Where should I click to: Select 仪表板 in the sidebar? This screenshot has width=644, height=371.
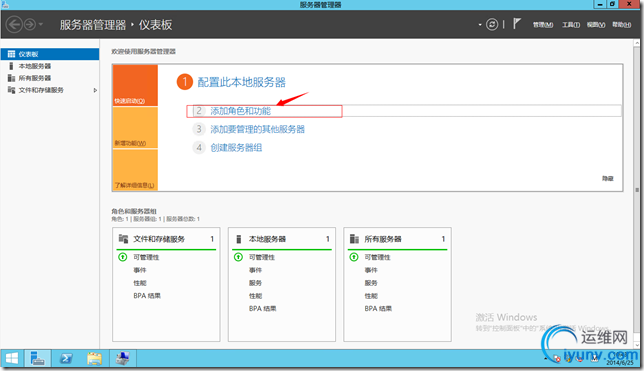click(x=50, y=54)
